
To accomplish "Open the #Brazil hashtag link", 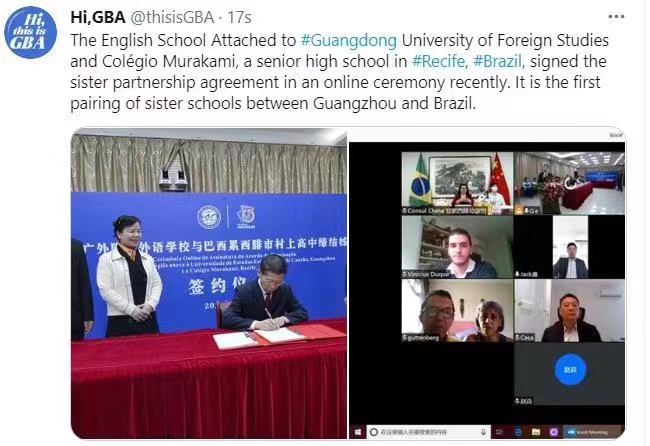I will (499, 61).
